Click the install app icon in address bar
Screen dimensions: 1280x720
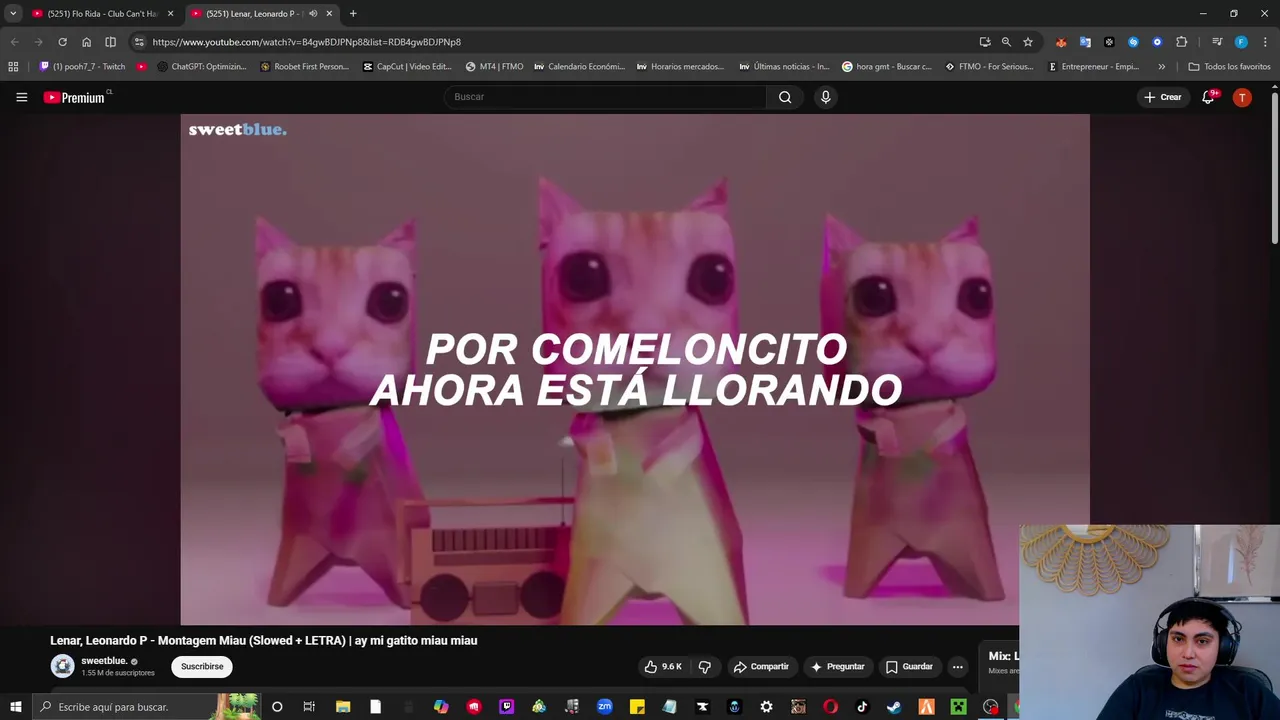(x=985, y=42)
